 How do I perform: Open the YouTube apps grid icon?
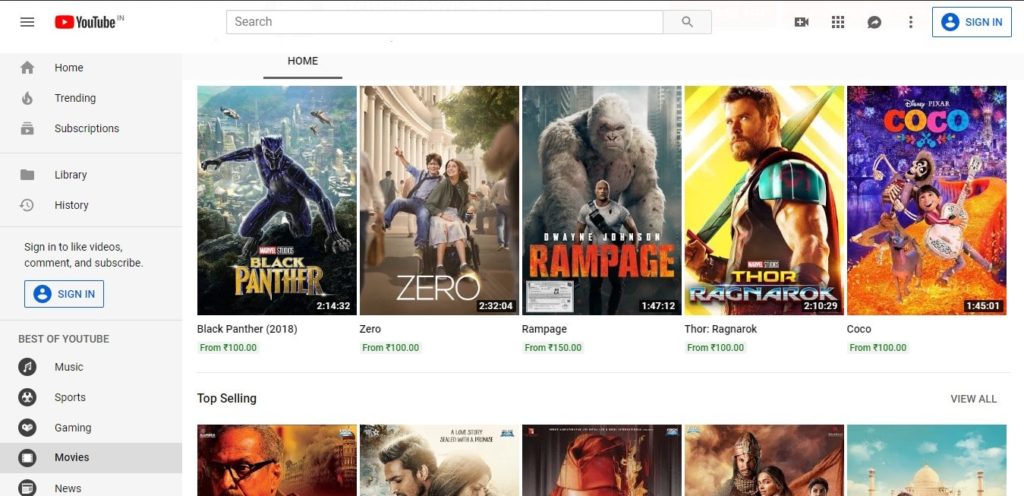pos(838,22)
